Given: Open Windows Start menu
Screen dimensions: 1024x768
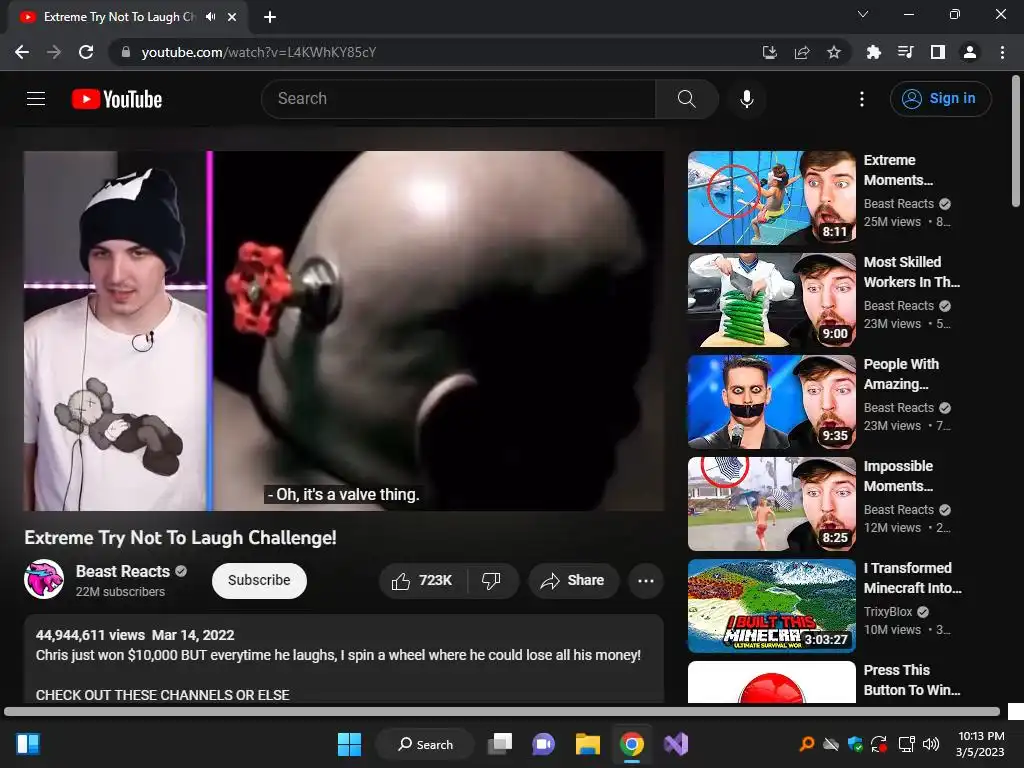Looking at the screenshot, I should point(349,744).
